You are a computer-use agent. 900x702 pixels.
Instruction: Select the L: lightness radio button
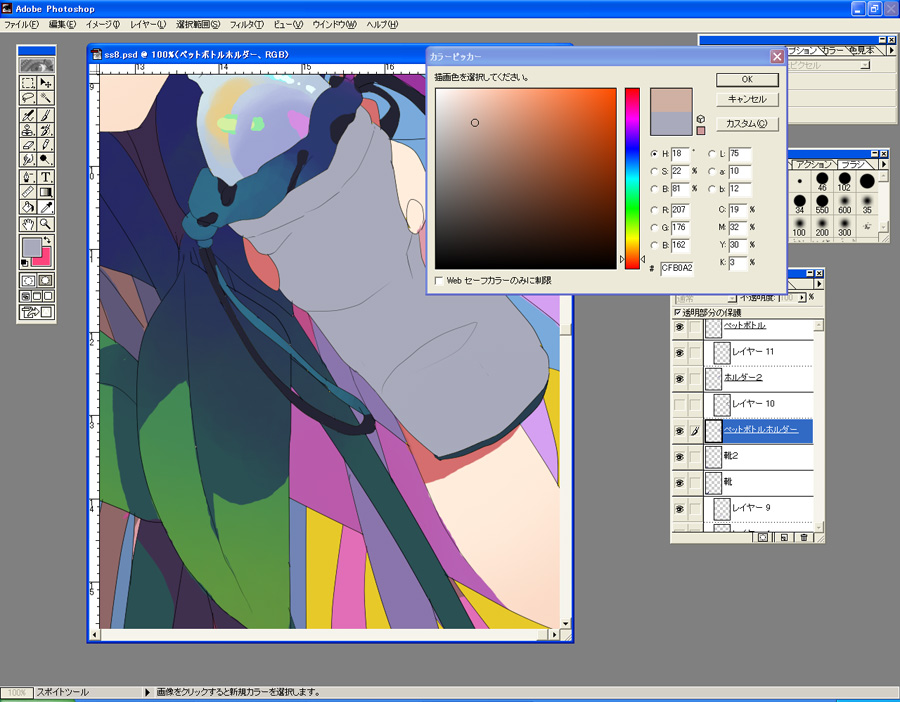point(712,154)
